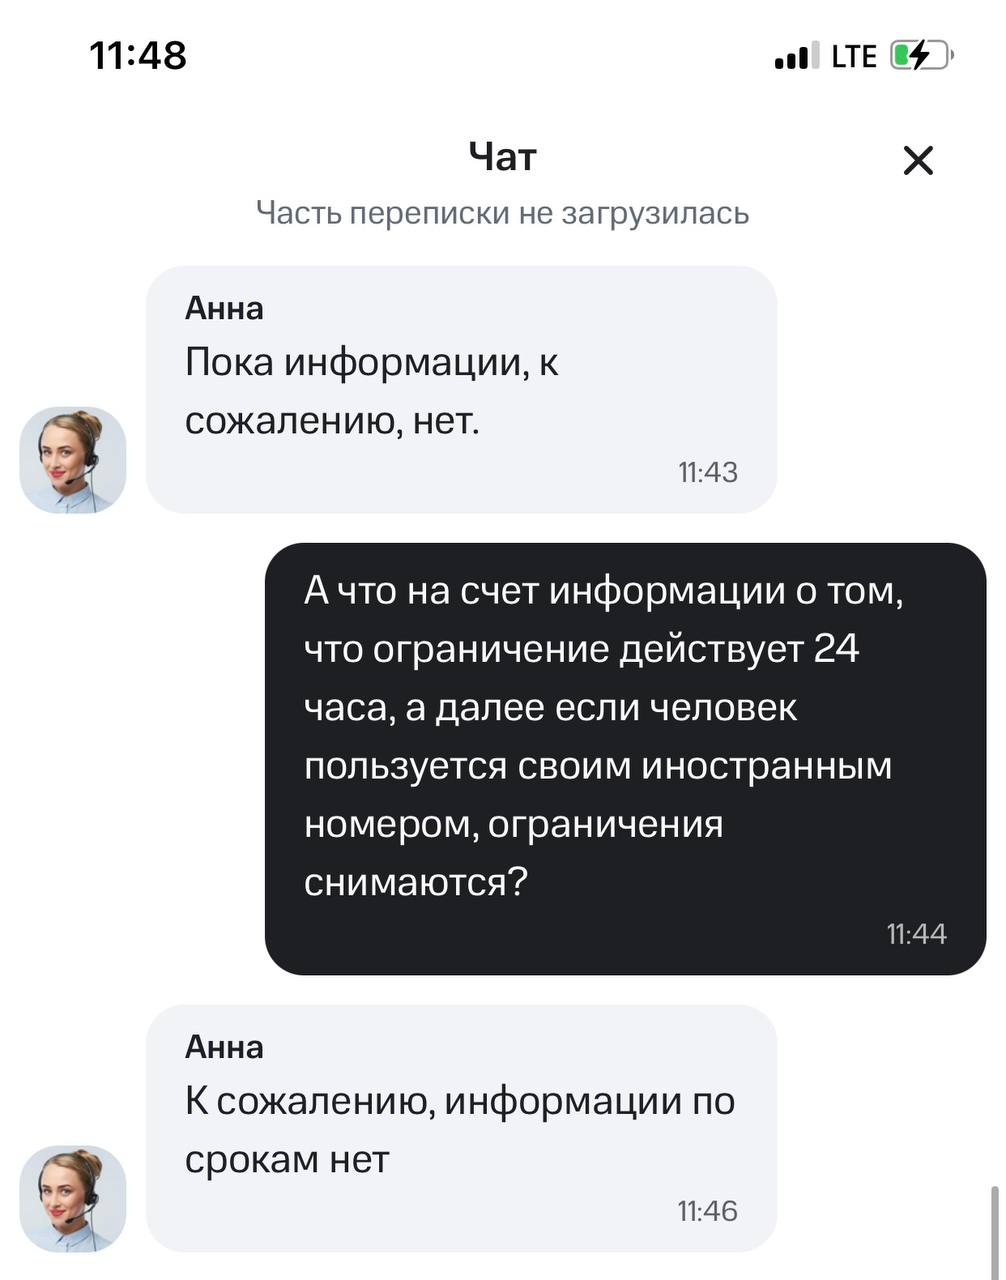Tap the "Часть переписки не загрузилась" notice

point(502,213)
